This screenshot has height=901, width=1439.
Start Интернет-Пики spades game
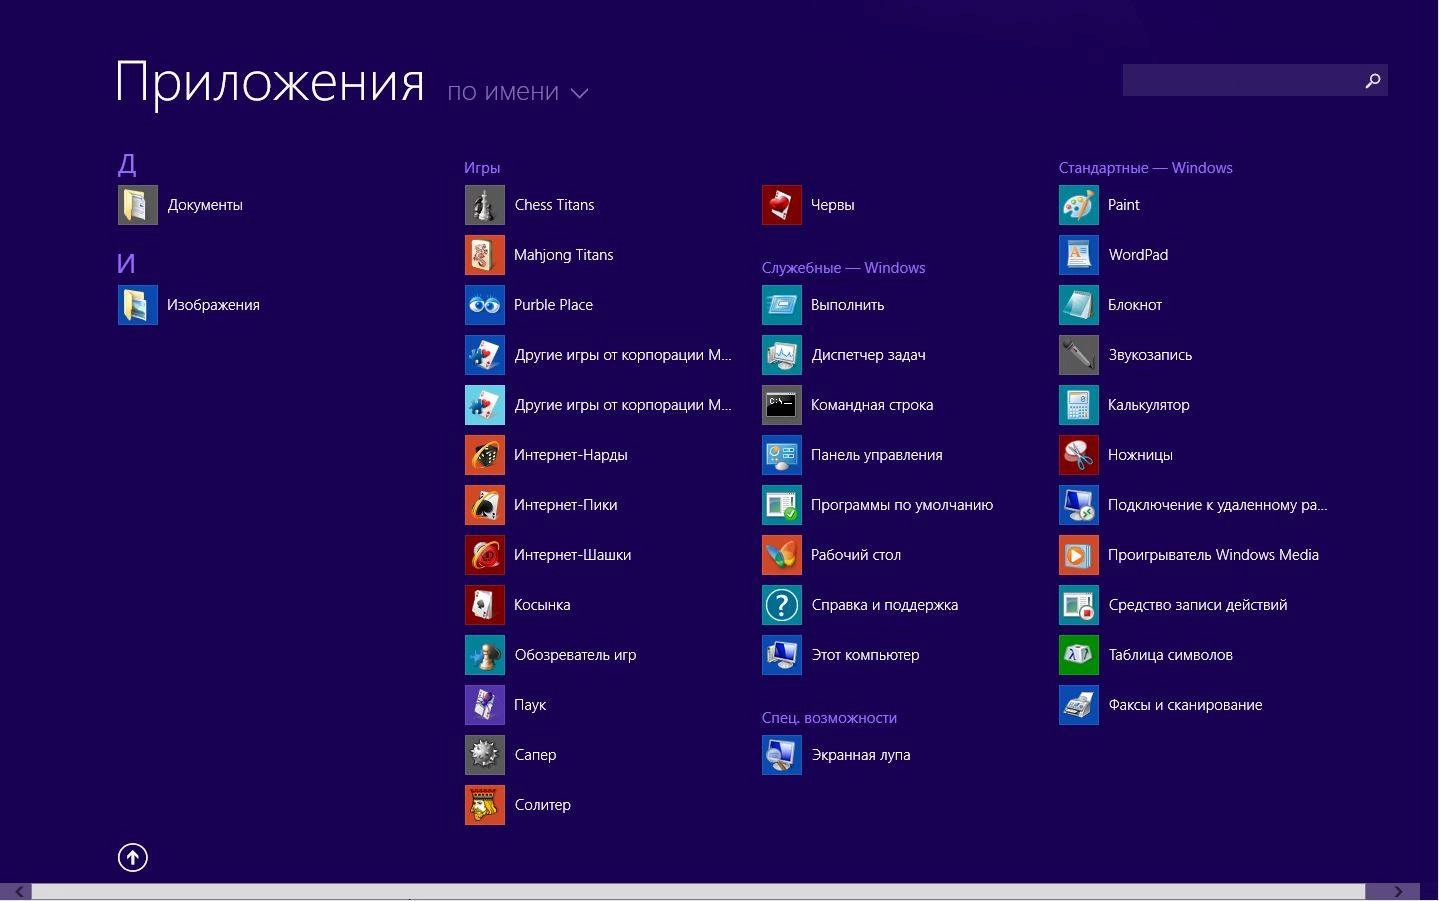coord(541,505)
